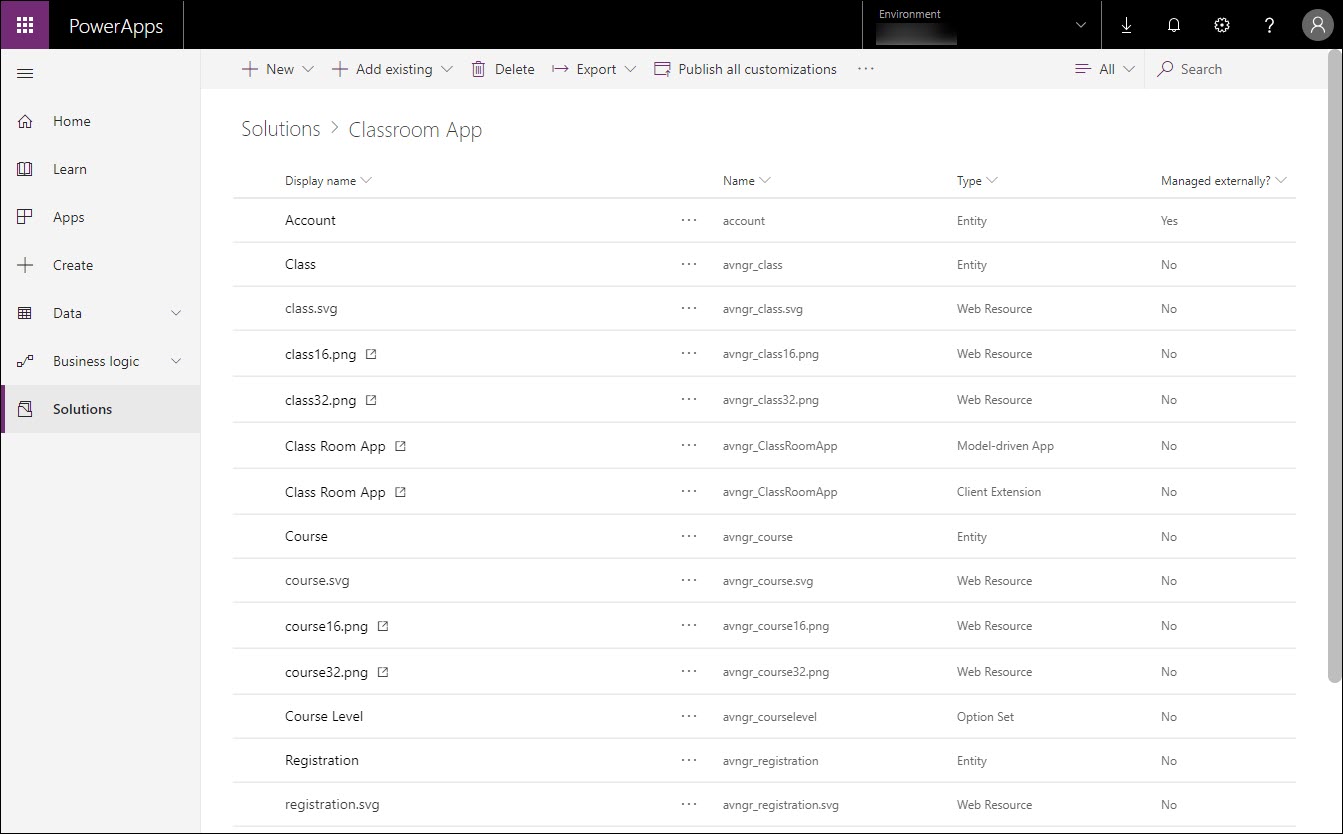
Task: Select Home in the left navigation
Action: point(71,121)
